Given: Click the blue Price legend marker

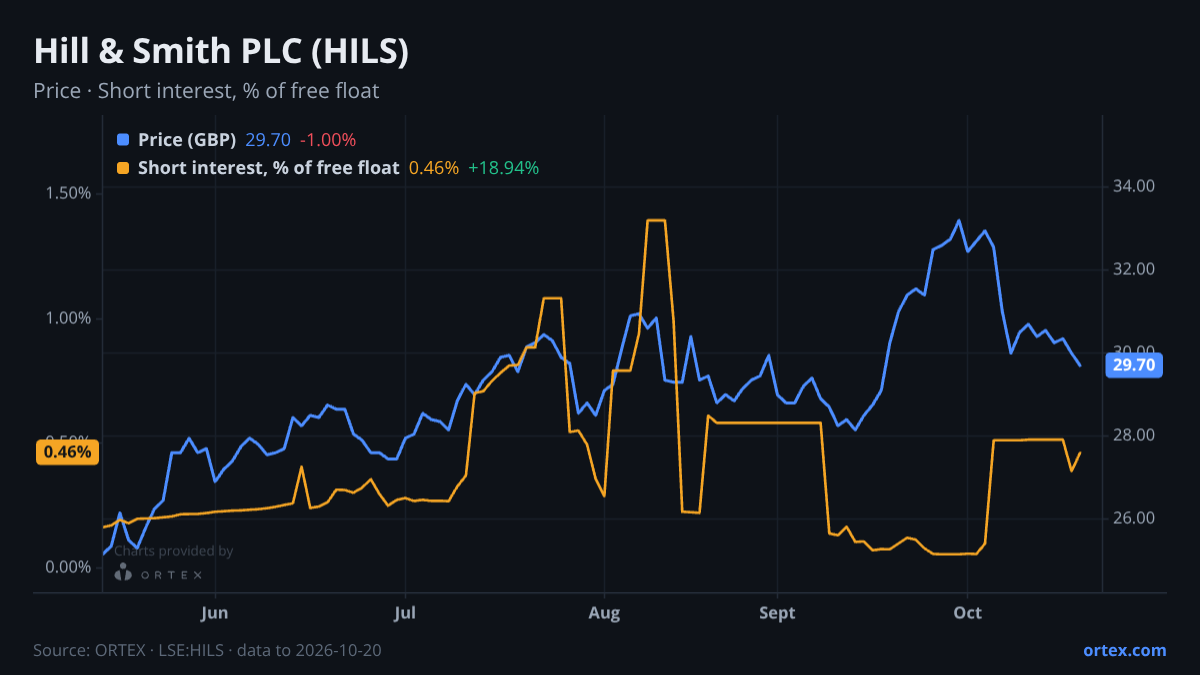Looking at the screenshot, I should pos(123,140).
